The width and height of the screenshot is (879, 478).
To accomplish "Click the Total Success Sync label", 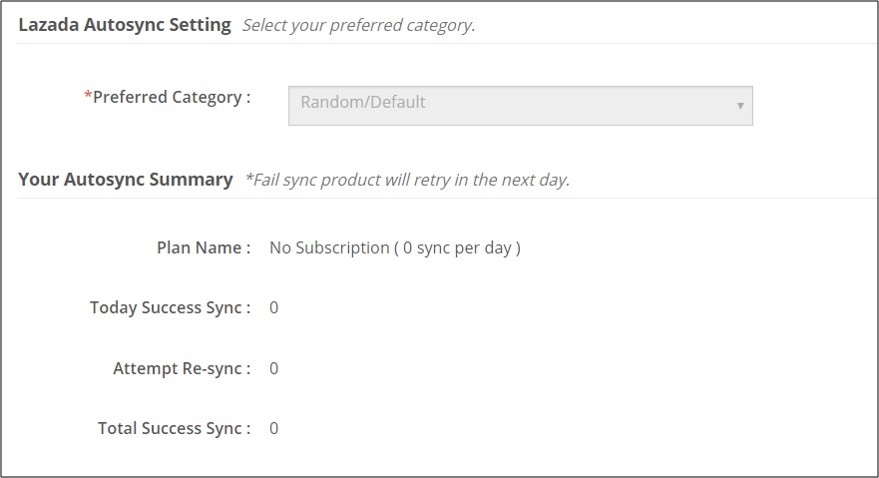I will [174, 429].
